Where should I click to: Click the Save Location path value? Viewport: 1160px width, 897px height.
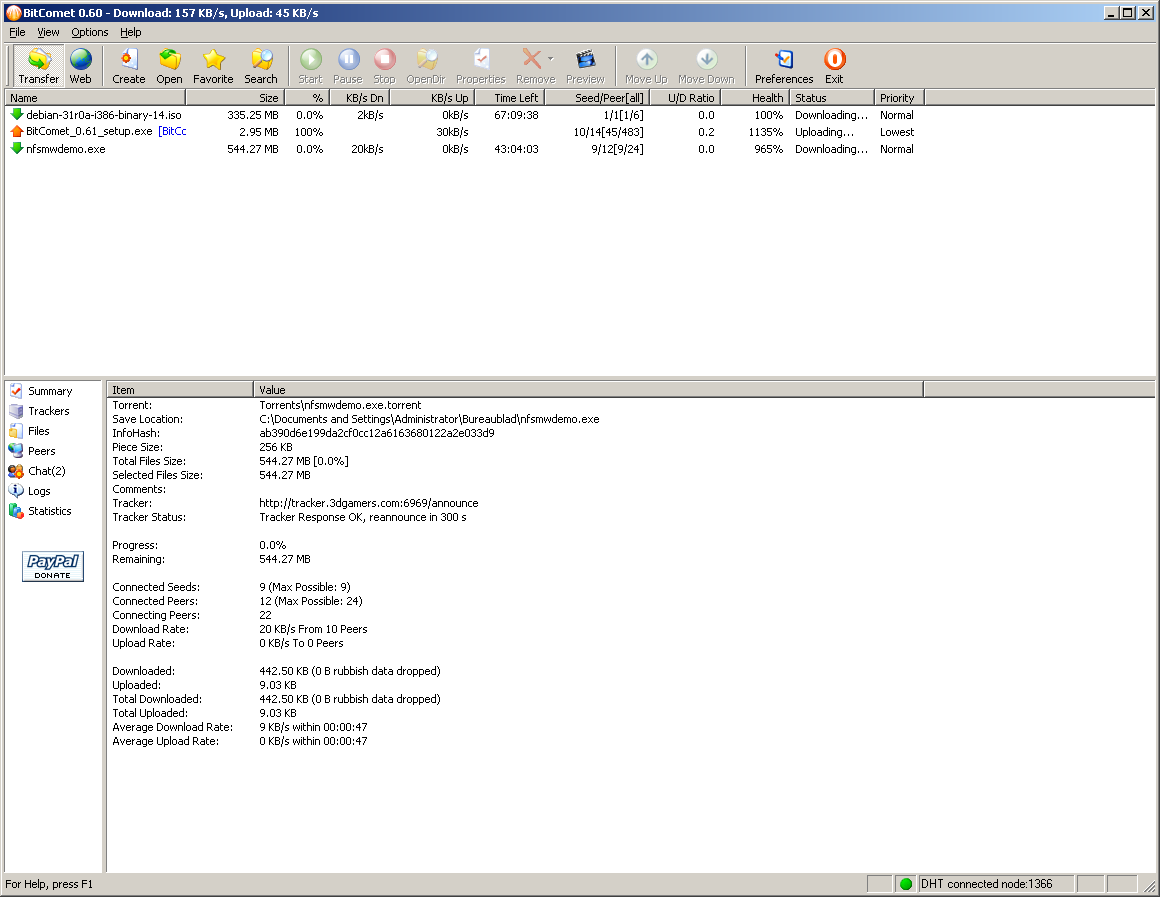point(429,419)
